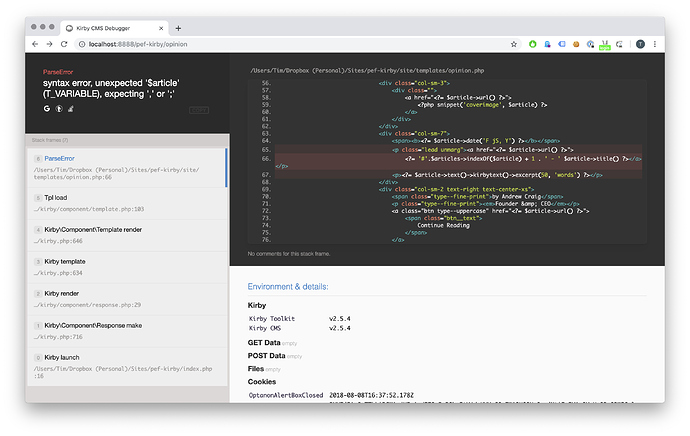Click code line 59 snippet coverimage
The image size is (690, 436).
click(x=482, y=105)
